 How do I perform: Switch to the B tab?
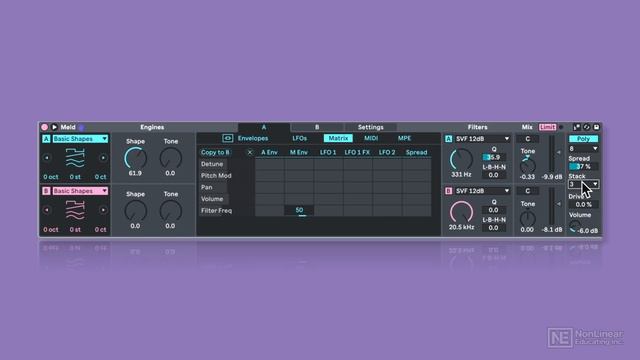pyautogui.click(x=317, y=127)
